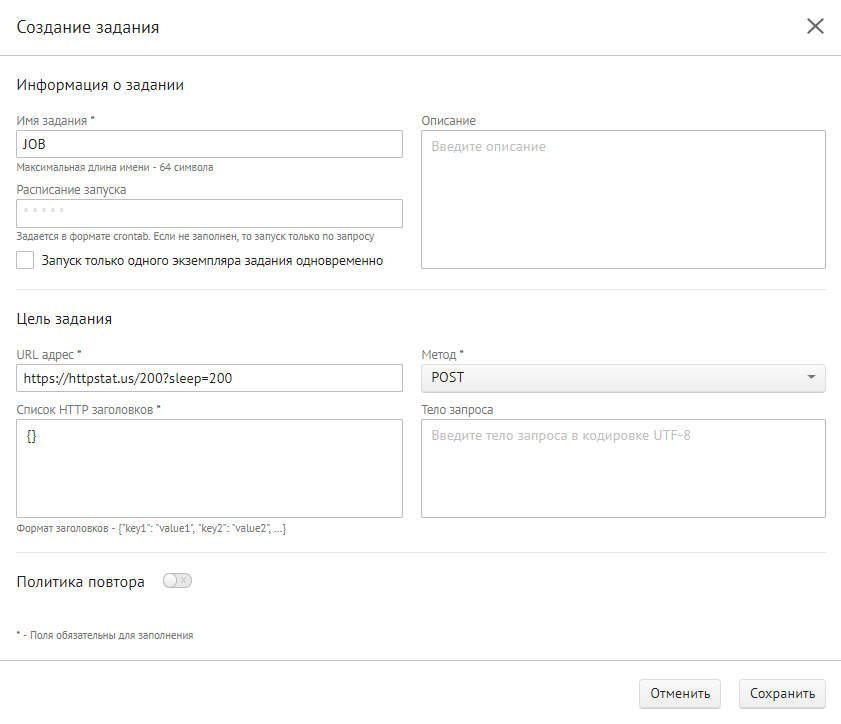This screenshot has width=841, height=724.
Task: Enable the single-instance launch checkbox
Action: [x=26, y=260]
